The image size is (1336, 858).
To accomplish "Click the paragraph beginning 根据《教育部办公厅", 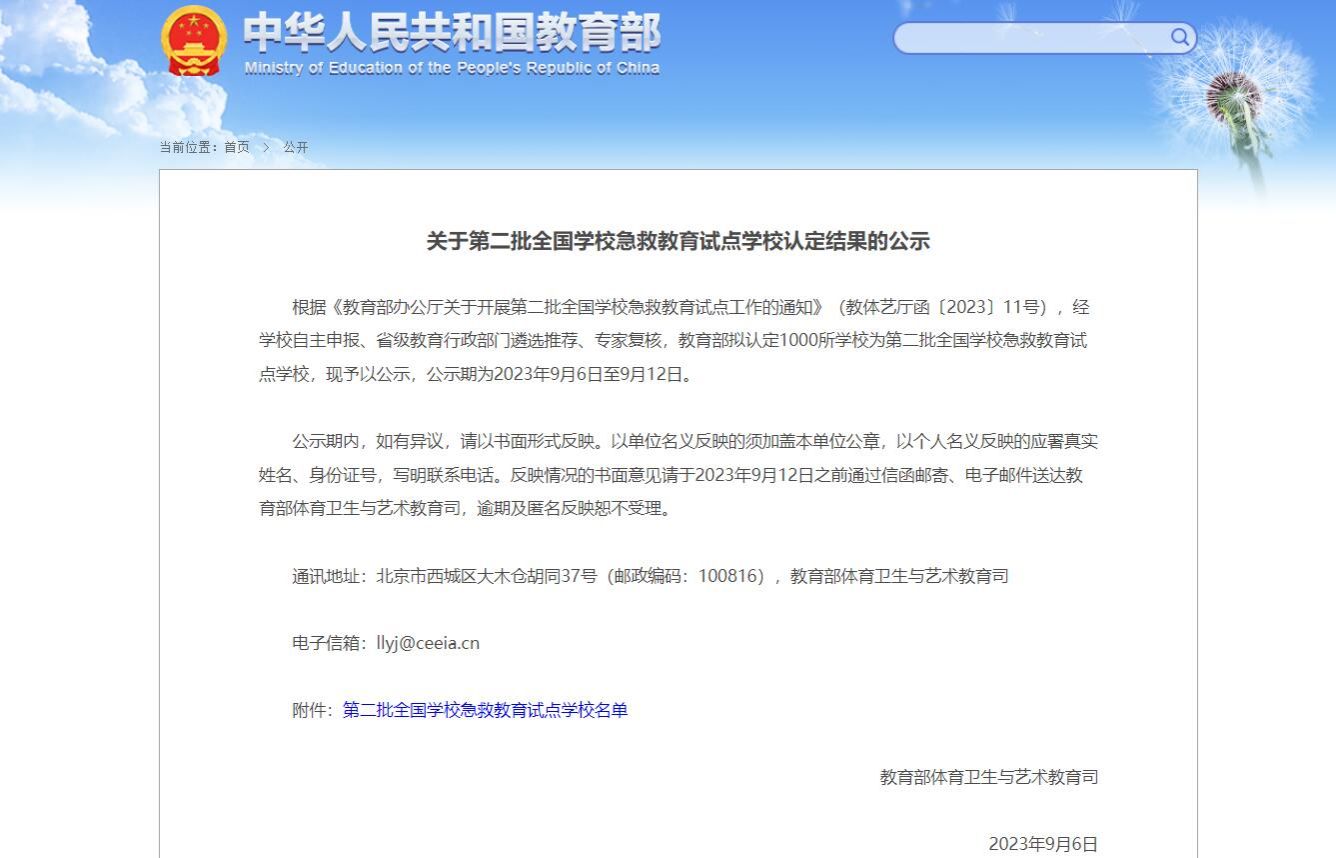I will [x=674, y=341].
